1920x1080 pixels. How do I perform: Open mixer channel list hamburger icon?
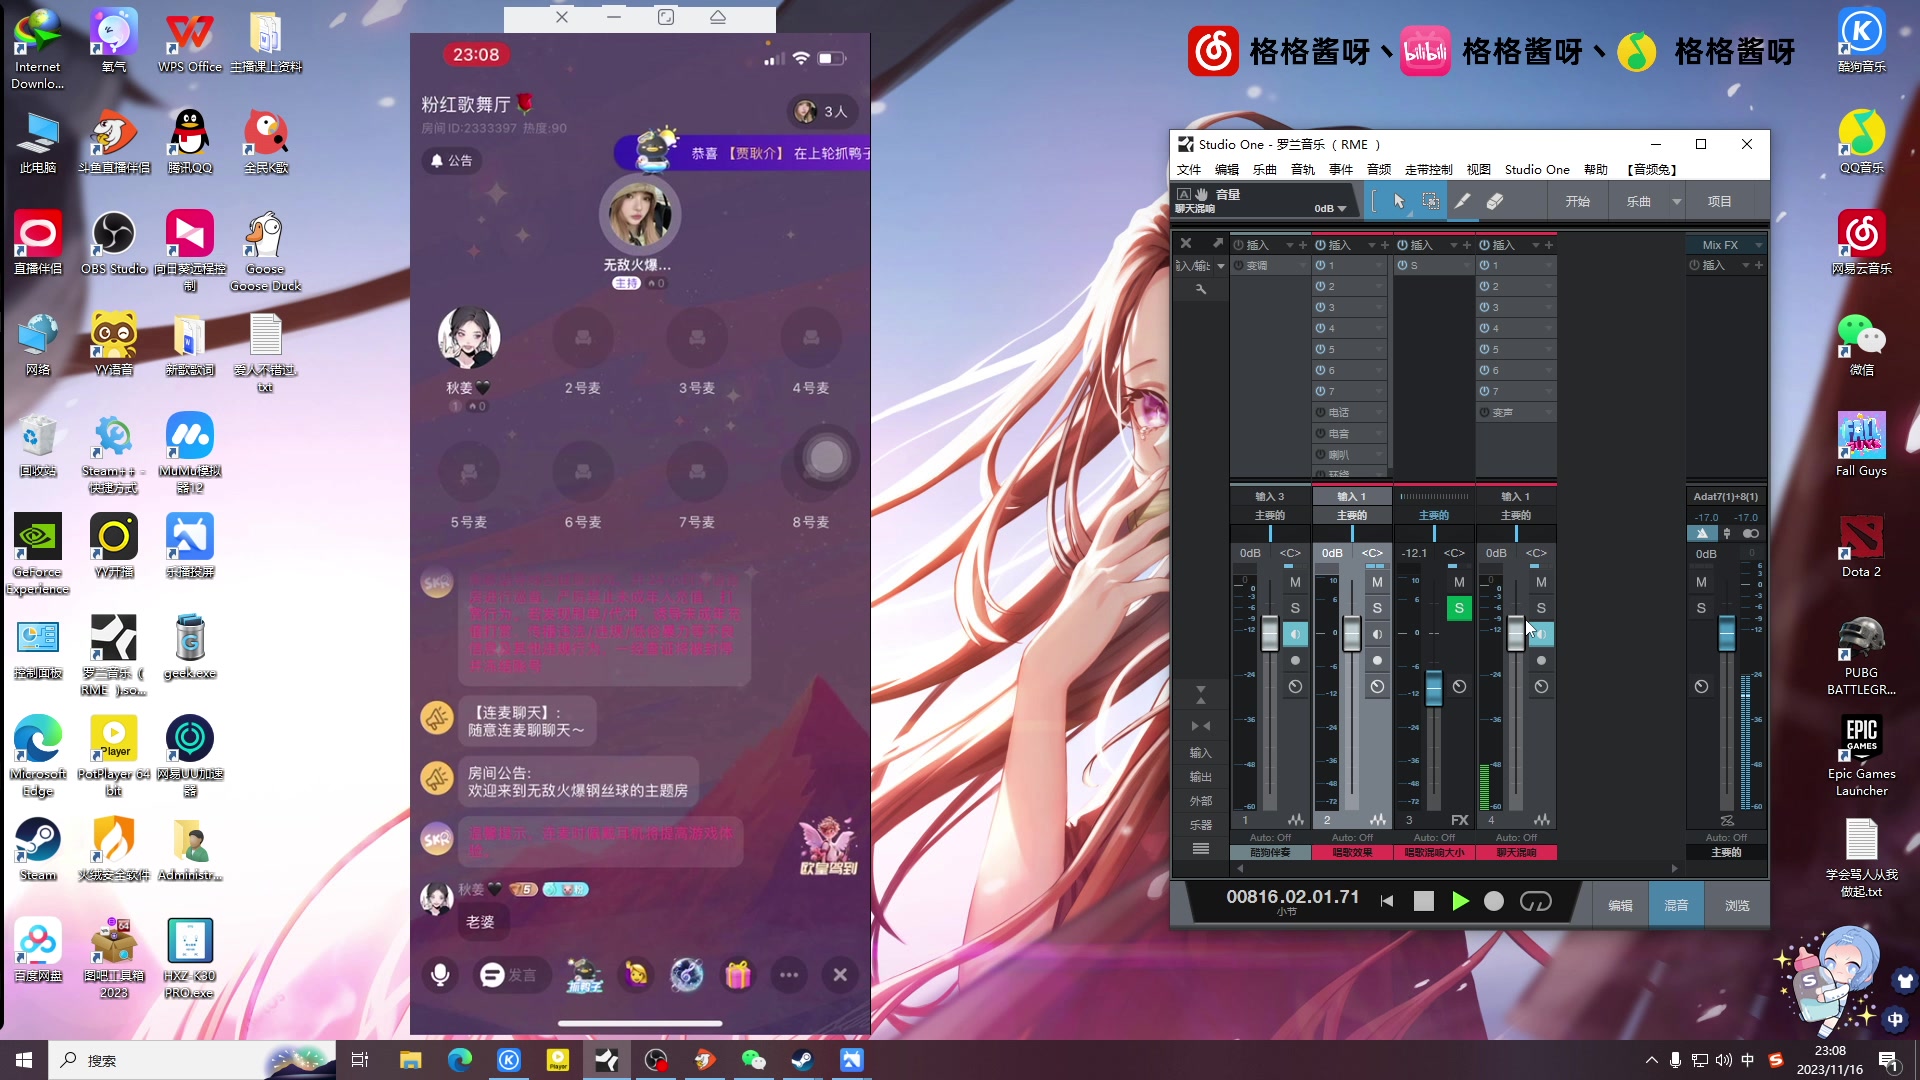(1201, 848)
